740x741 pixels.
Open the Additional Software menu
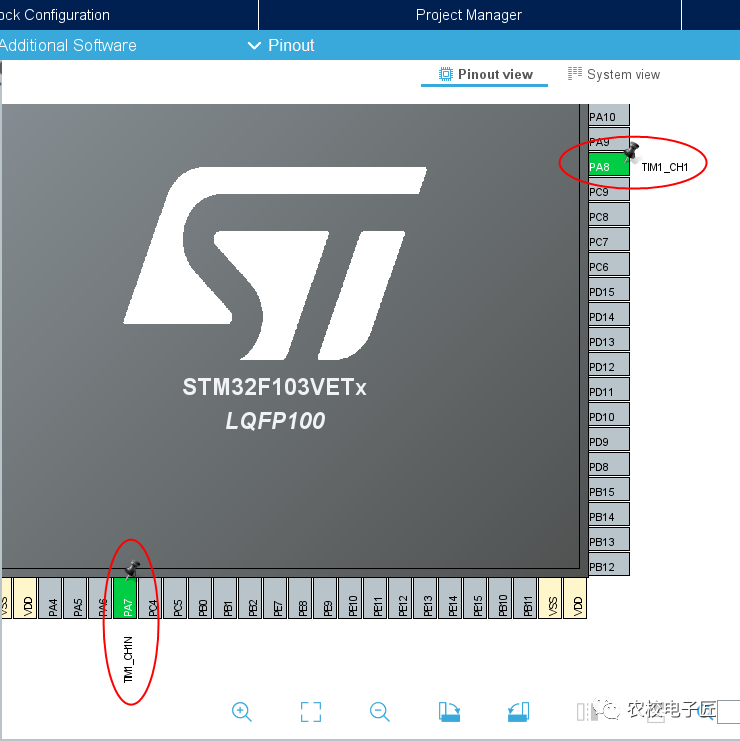(68, 45)
